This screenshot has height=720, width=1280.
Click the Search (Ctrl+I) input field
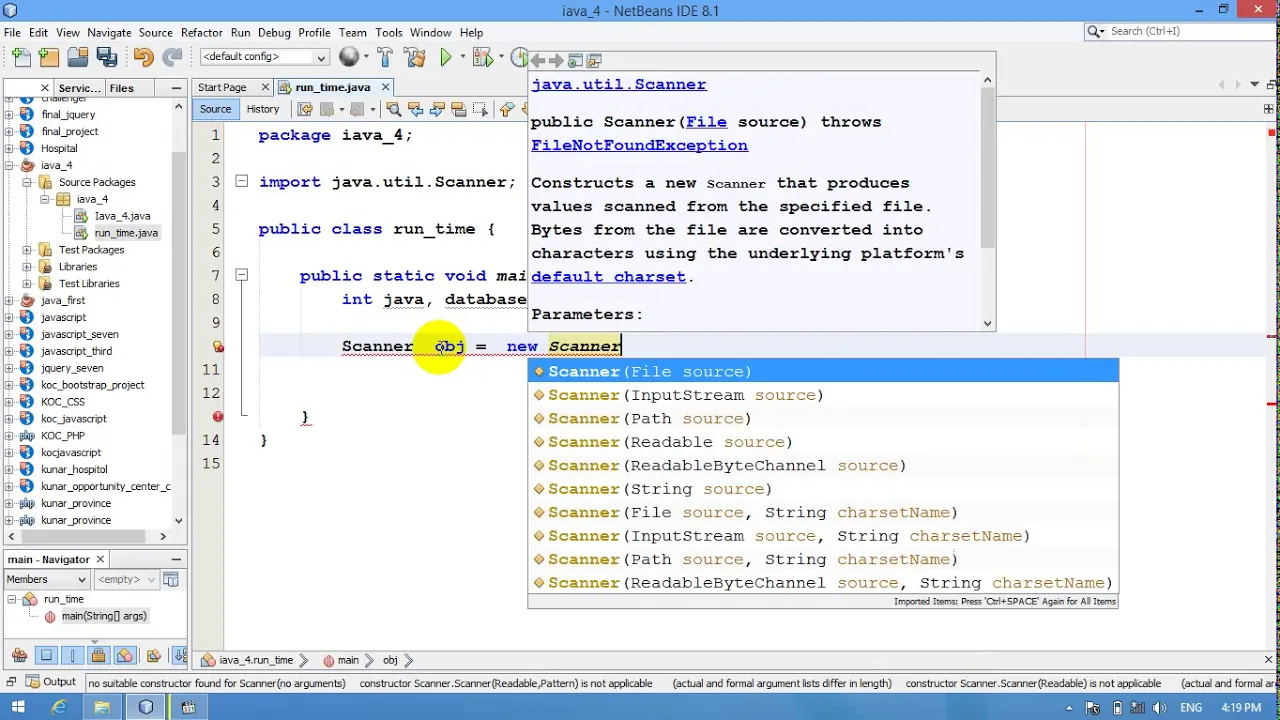1185,31
